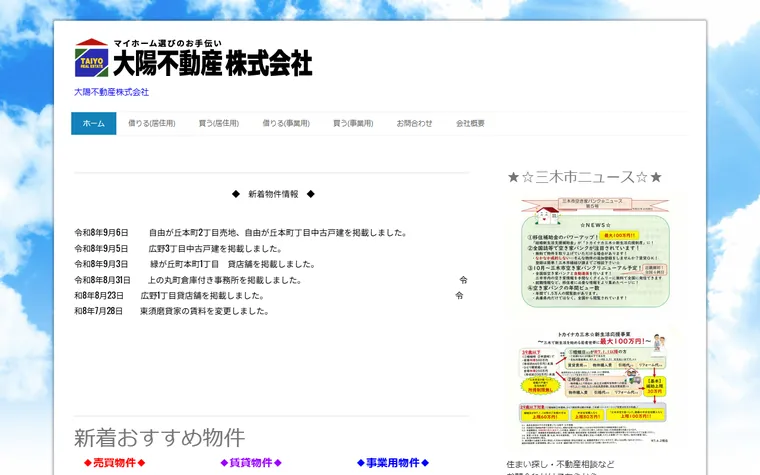Click the 三木市ニュース heading

click(585, 177)
